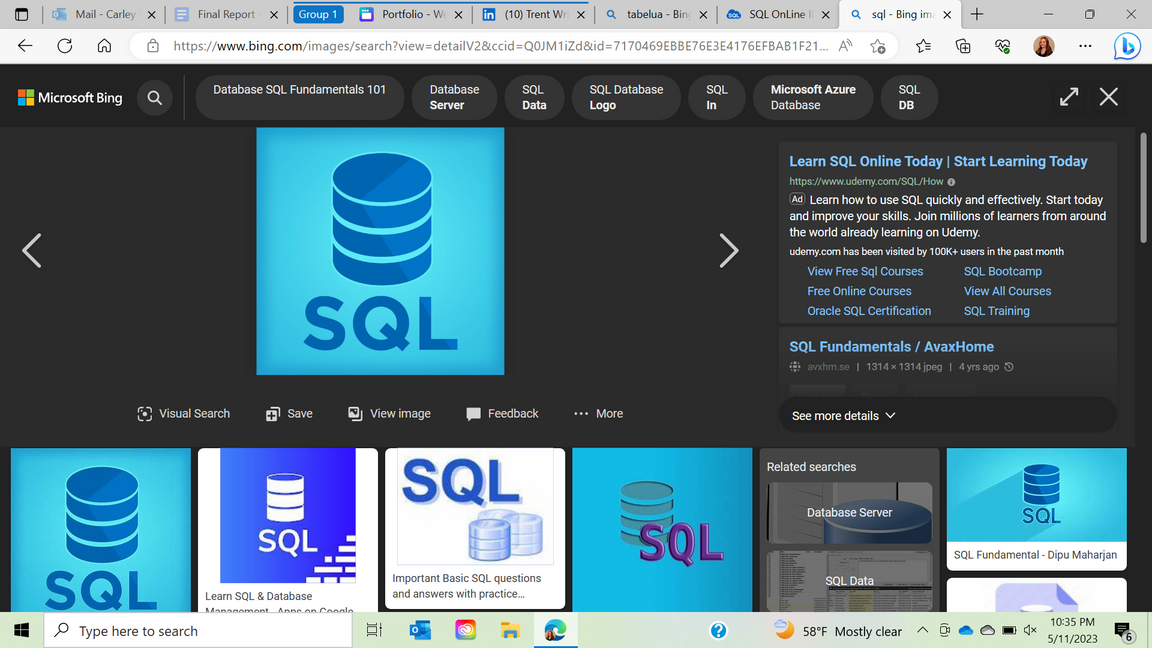The height and width of the screenshot is (648, 1152).
Task: Open the browser home page icon
Action: pyautogui.click(x=104, y=46)
